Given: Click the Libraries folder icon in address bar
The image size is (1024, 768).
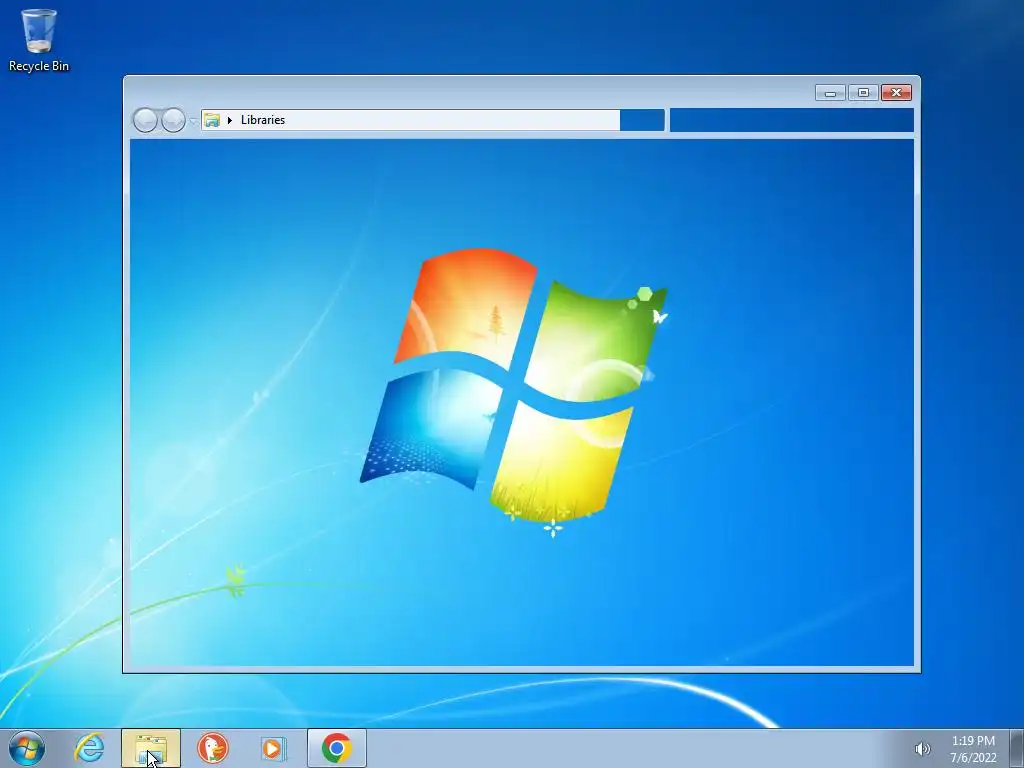Looking at the screenshot, I should coord(212,120).
